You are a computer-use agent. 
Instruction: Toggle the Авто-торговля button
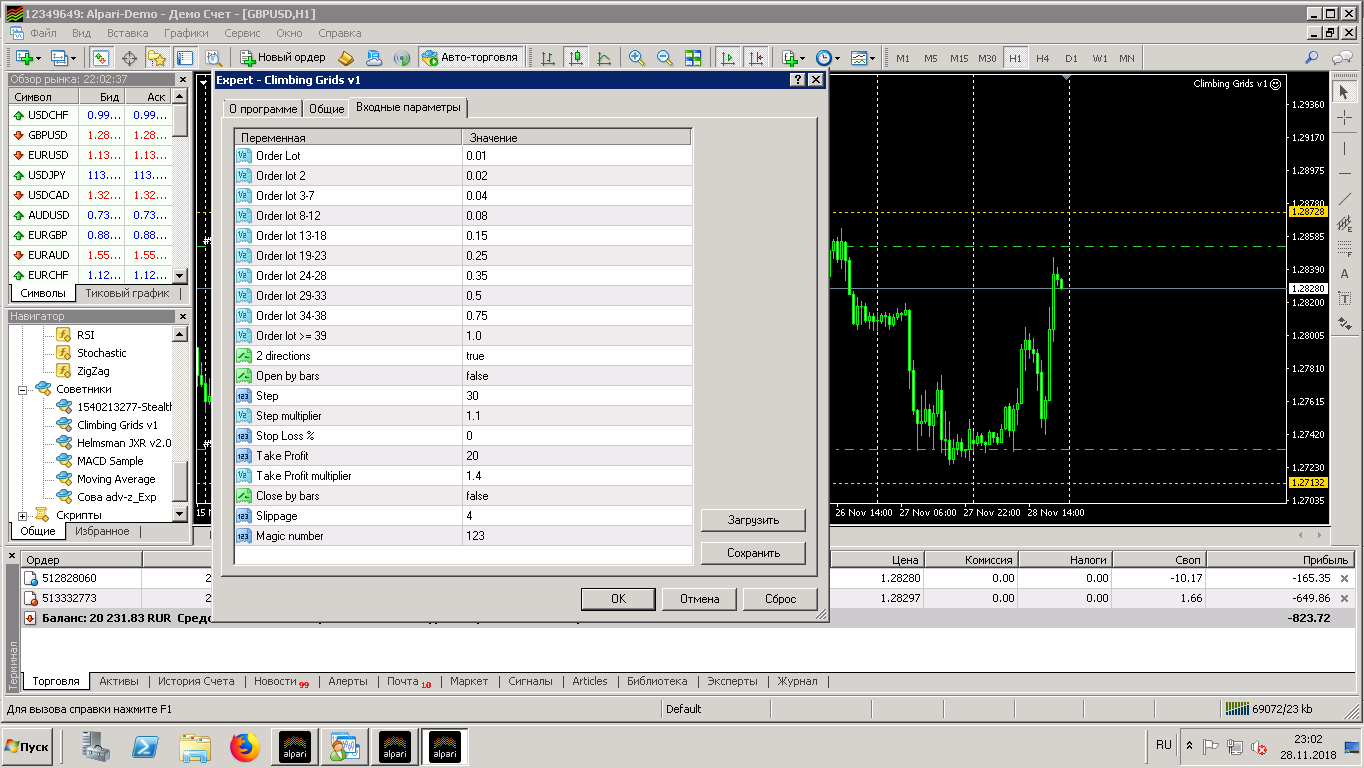(x=470, y=58)
